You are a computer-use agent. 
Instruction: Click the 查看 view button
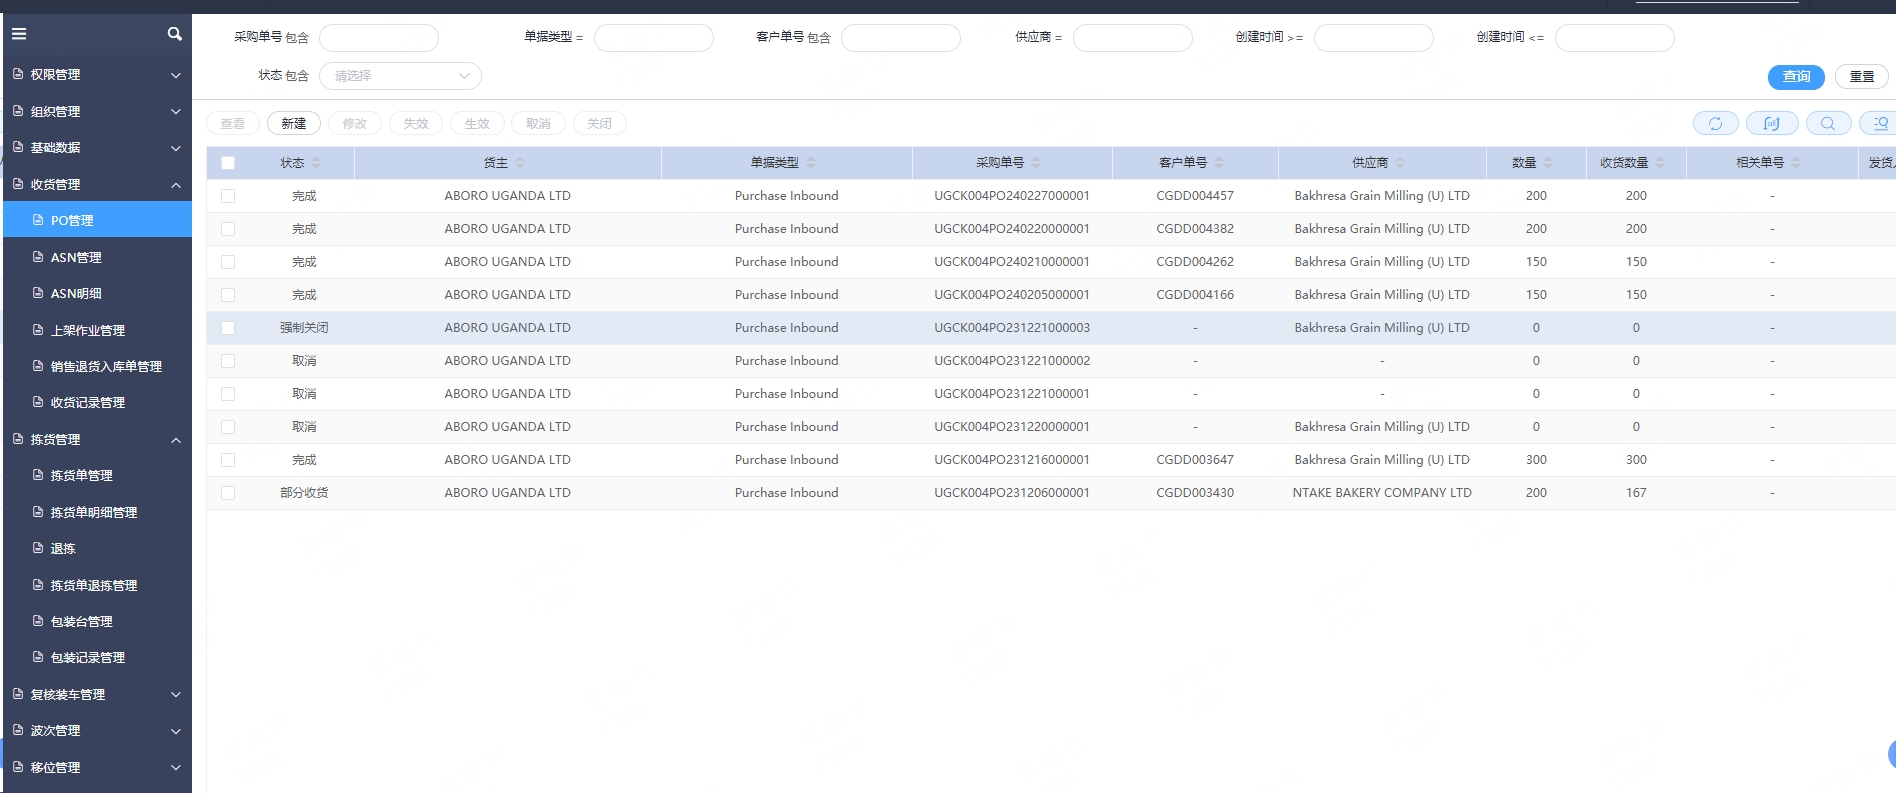click(x=233, y=123)
